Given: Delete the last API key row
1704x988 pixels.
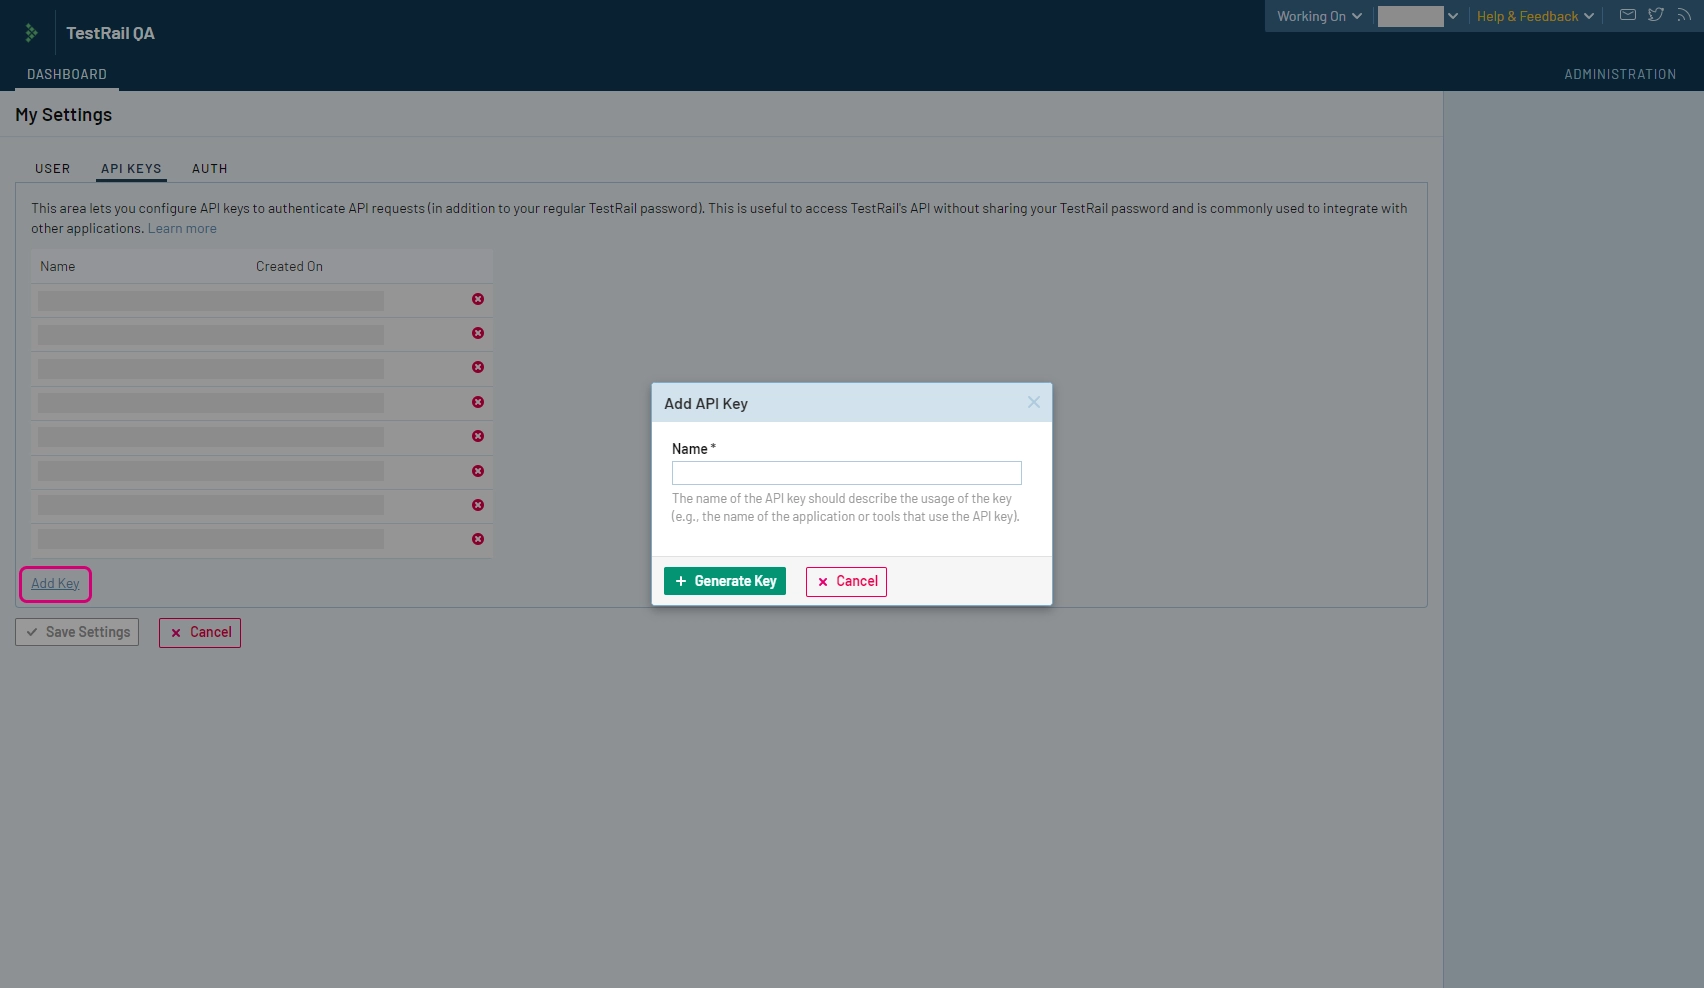Looking at the screenshot, I should point(478,539).
